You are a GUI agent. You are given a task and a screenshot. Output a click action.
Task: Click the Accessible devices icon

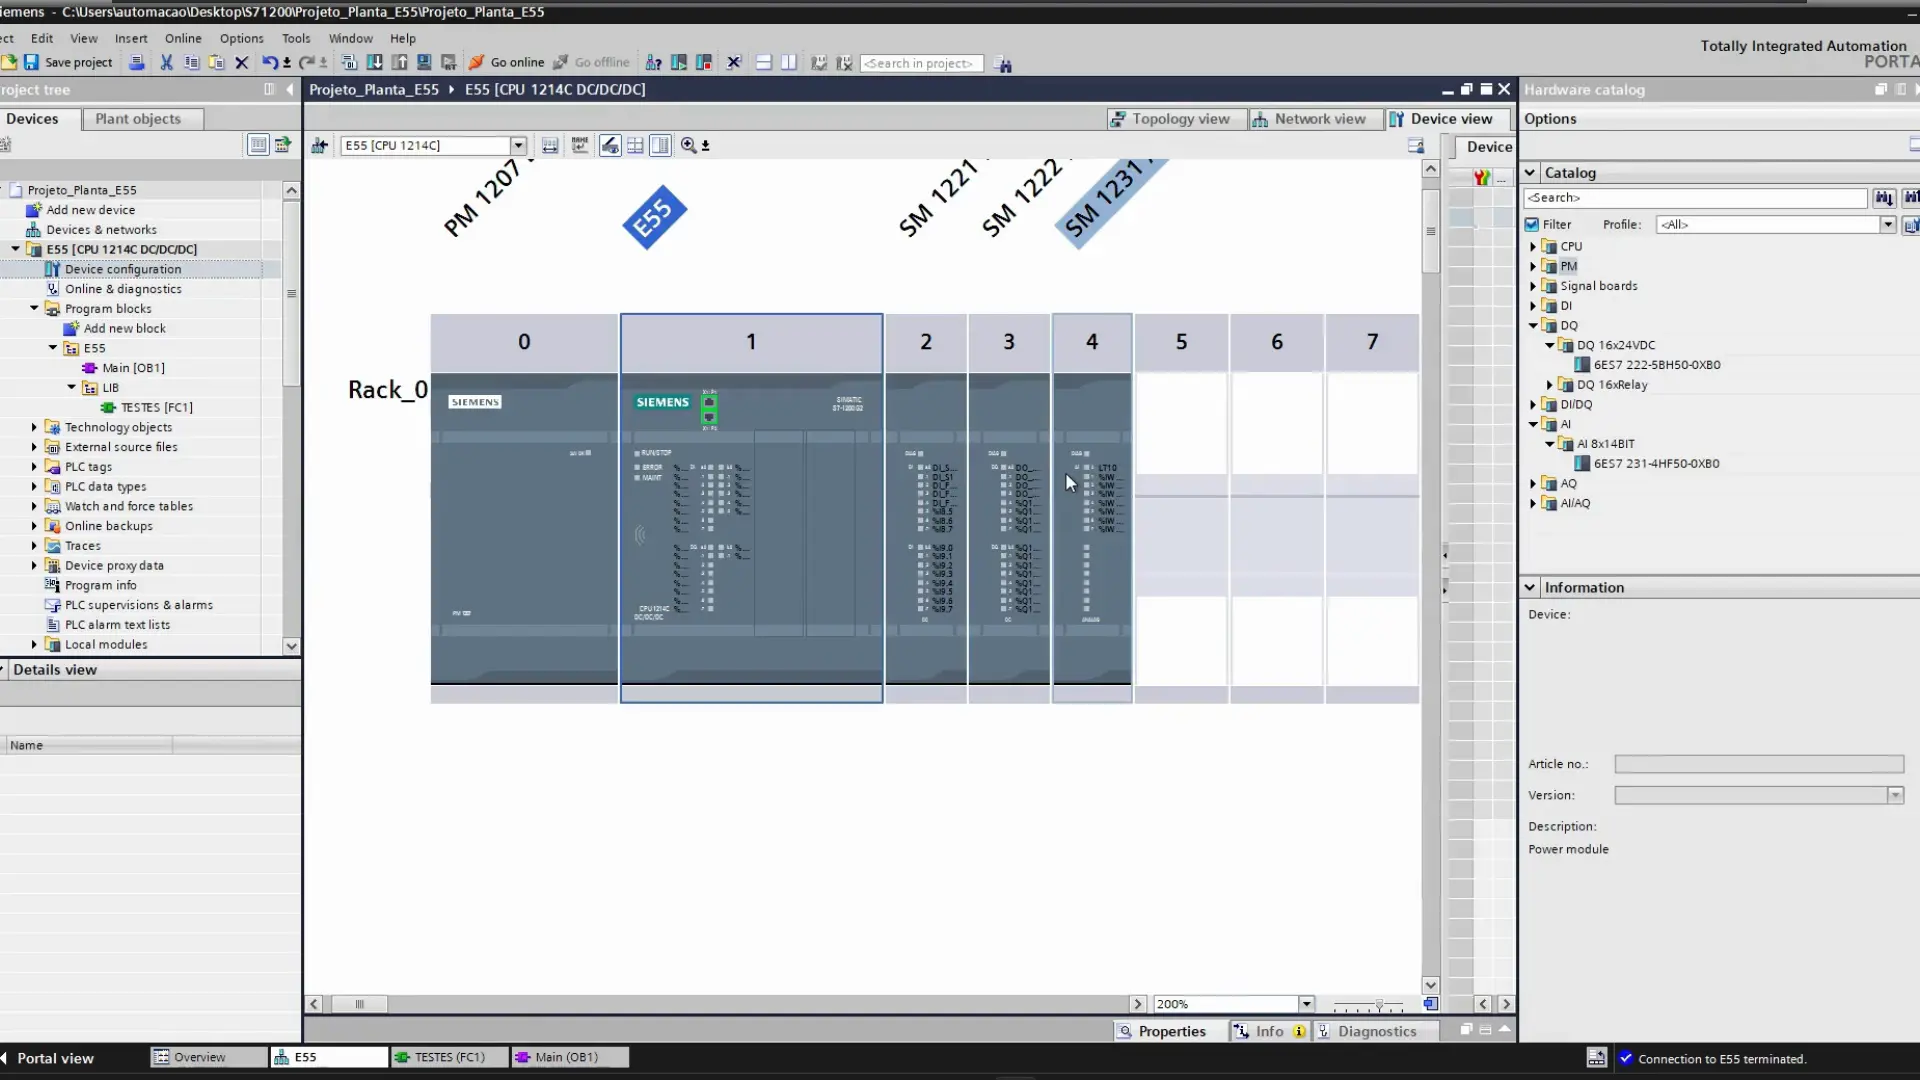pyautogui.click(x=654, y=62)
